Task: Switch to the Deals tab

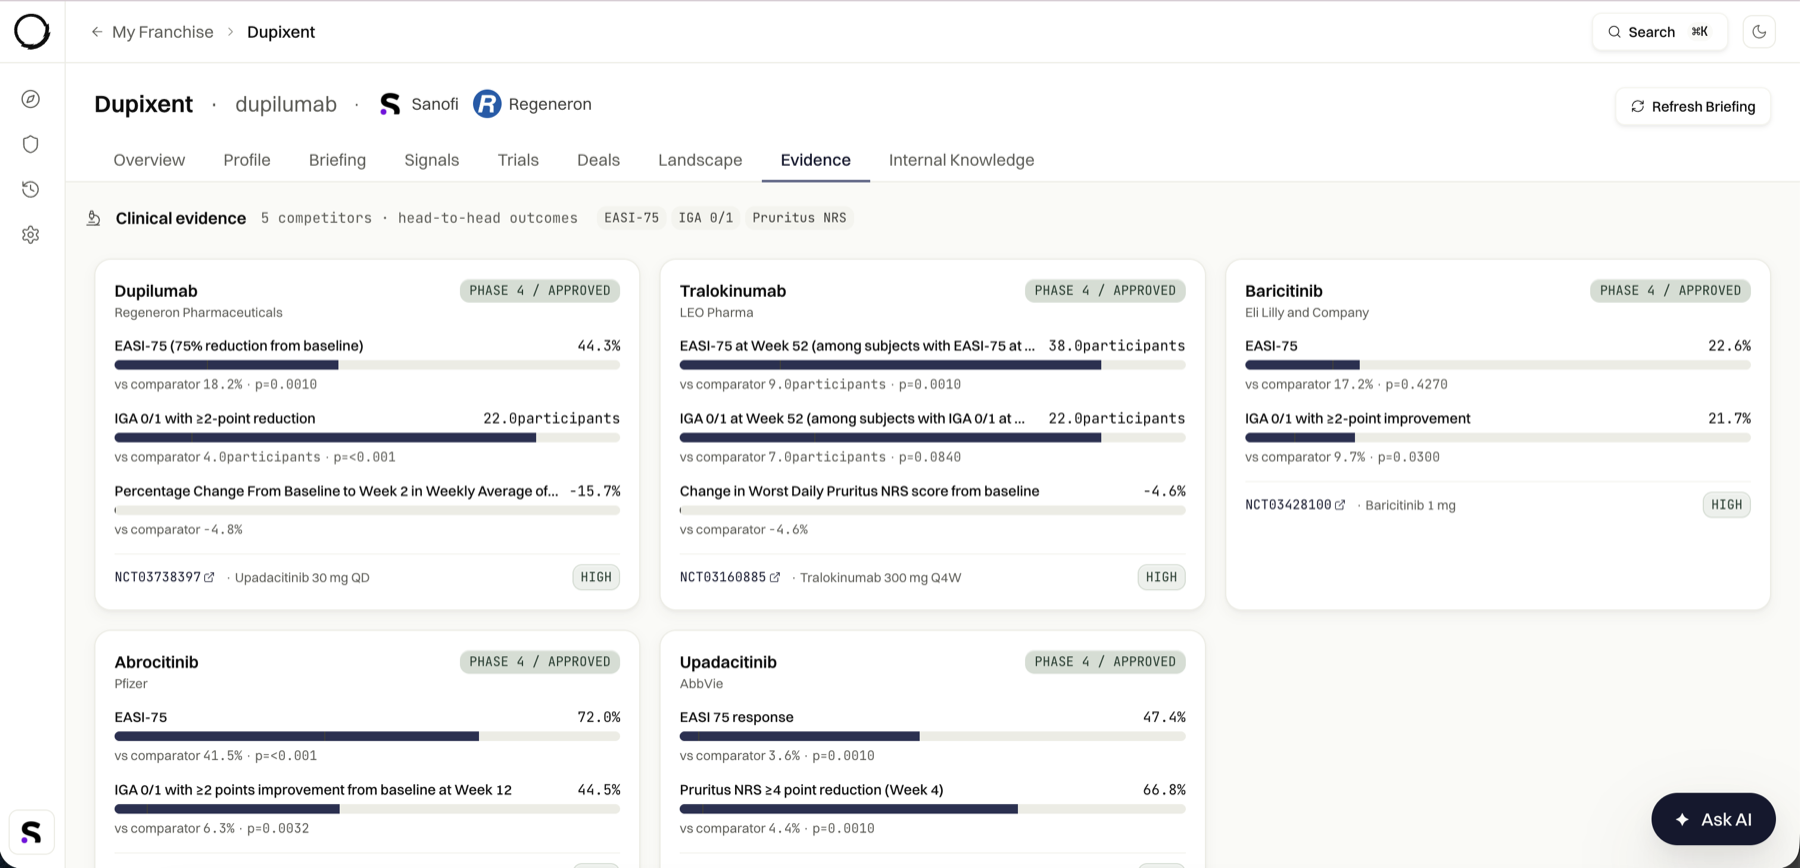Action: [x=598, y=160]
